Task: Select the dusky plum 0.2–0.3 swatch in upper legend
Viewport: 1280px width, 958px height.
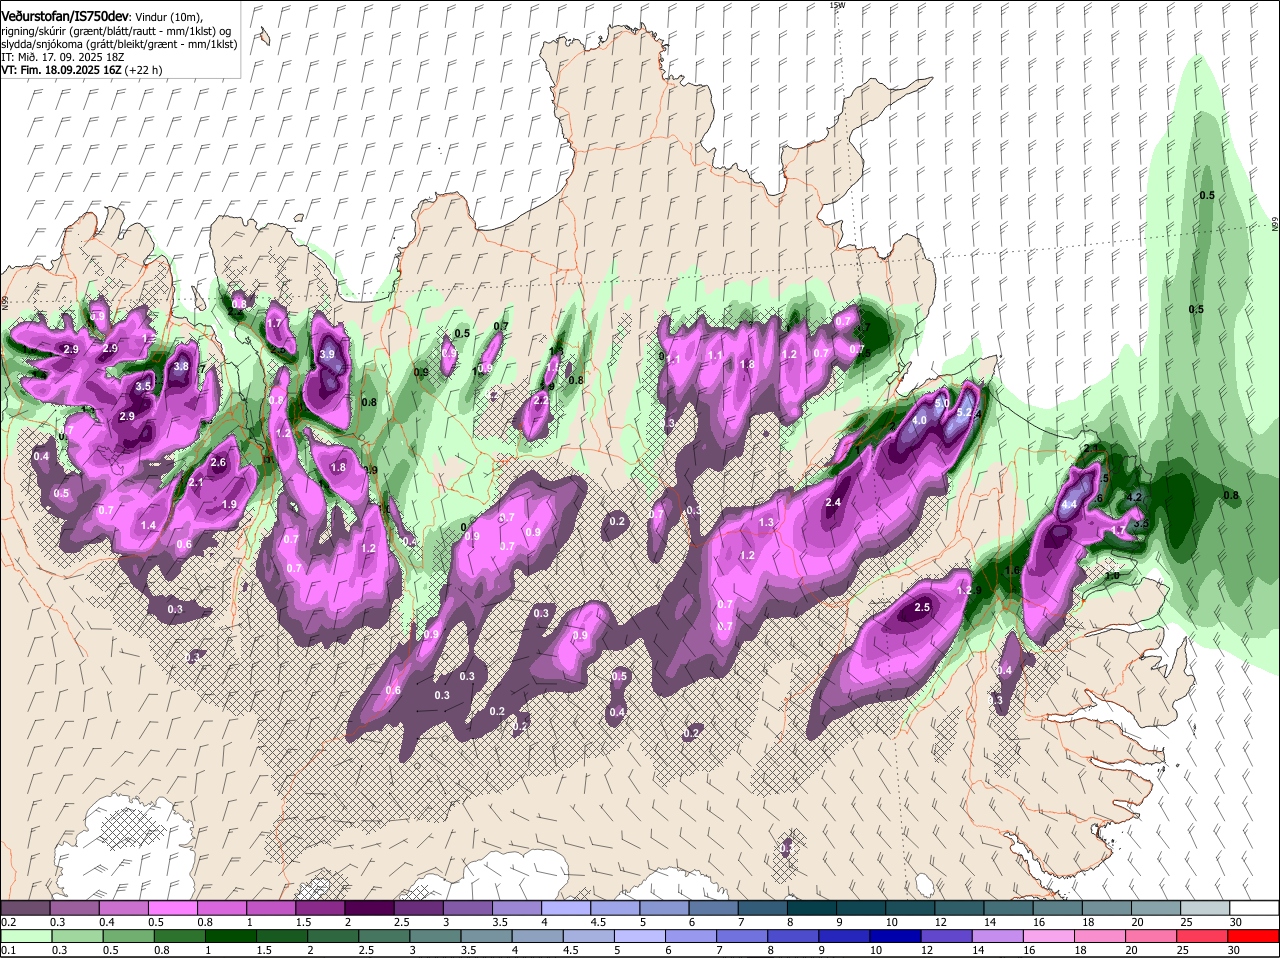Action: (25, 907)
